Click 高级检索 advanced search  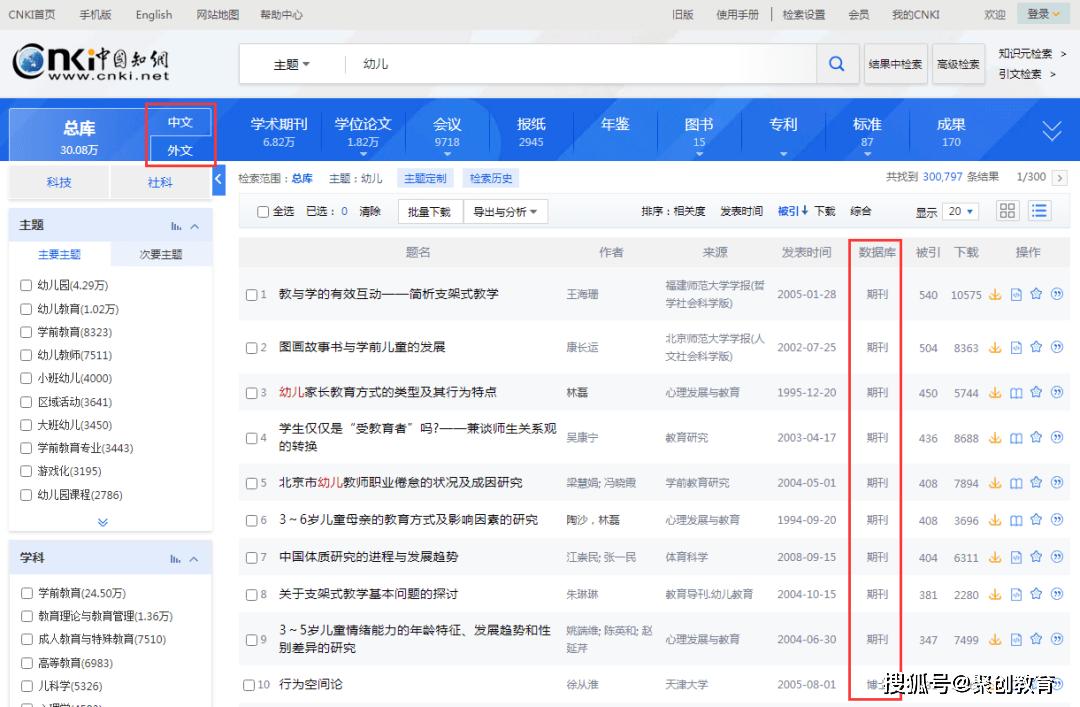(961, 63)
